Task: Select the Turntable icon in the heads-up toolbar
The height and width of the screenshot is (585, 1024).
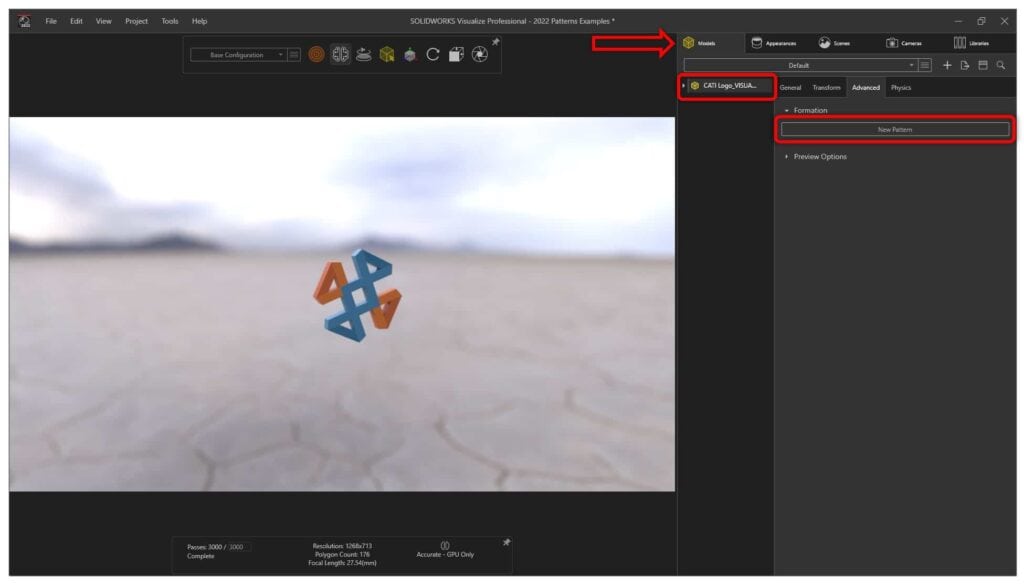Action: tap(362, 54)
